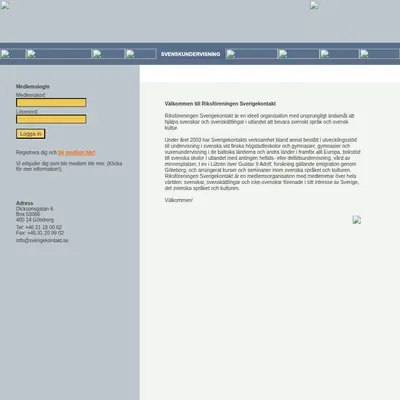
Task: Focus the Lösenord password field
Action: click(51, 119)
